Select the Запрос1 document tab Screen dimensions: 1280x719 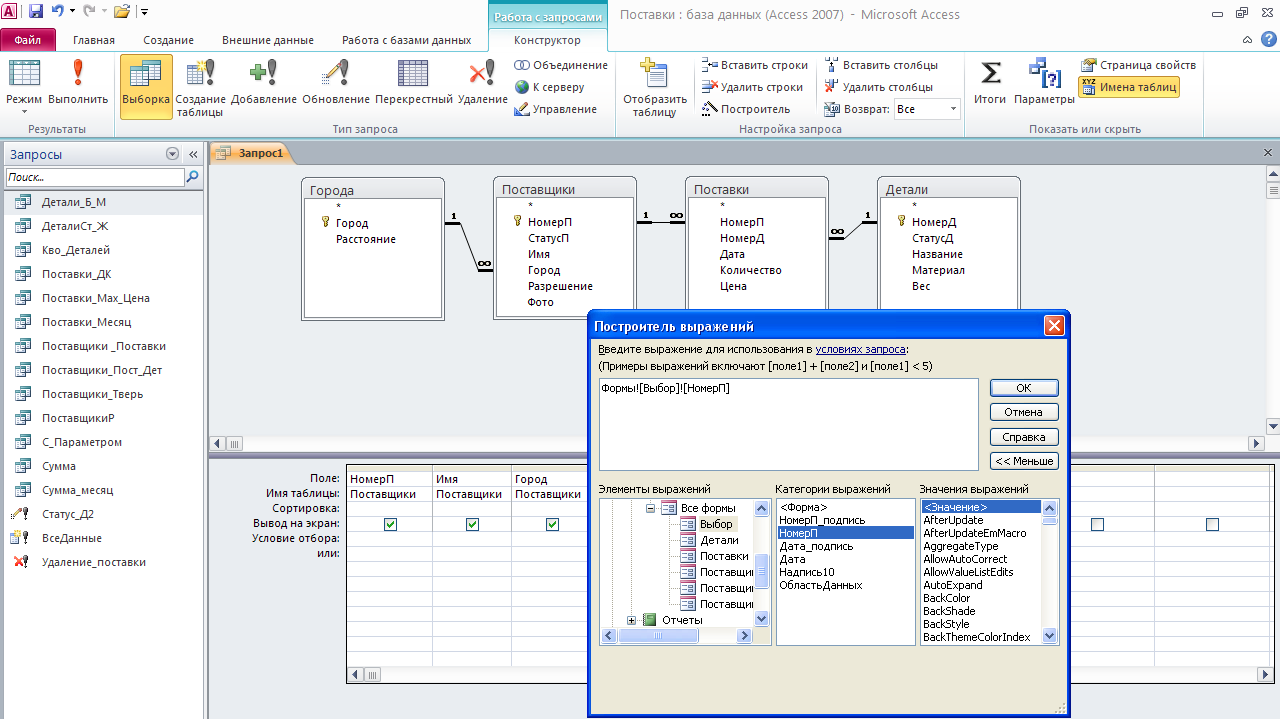[x=251, y=153]
